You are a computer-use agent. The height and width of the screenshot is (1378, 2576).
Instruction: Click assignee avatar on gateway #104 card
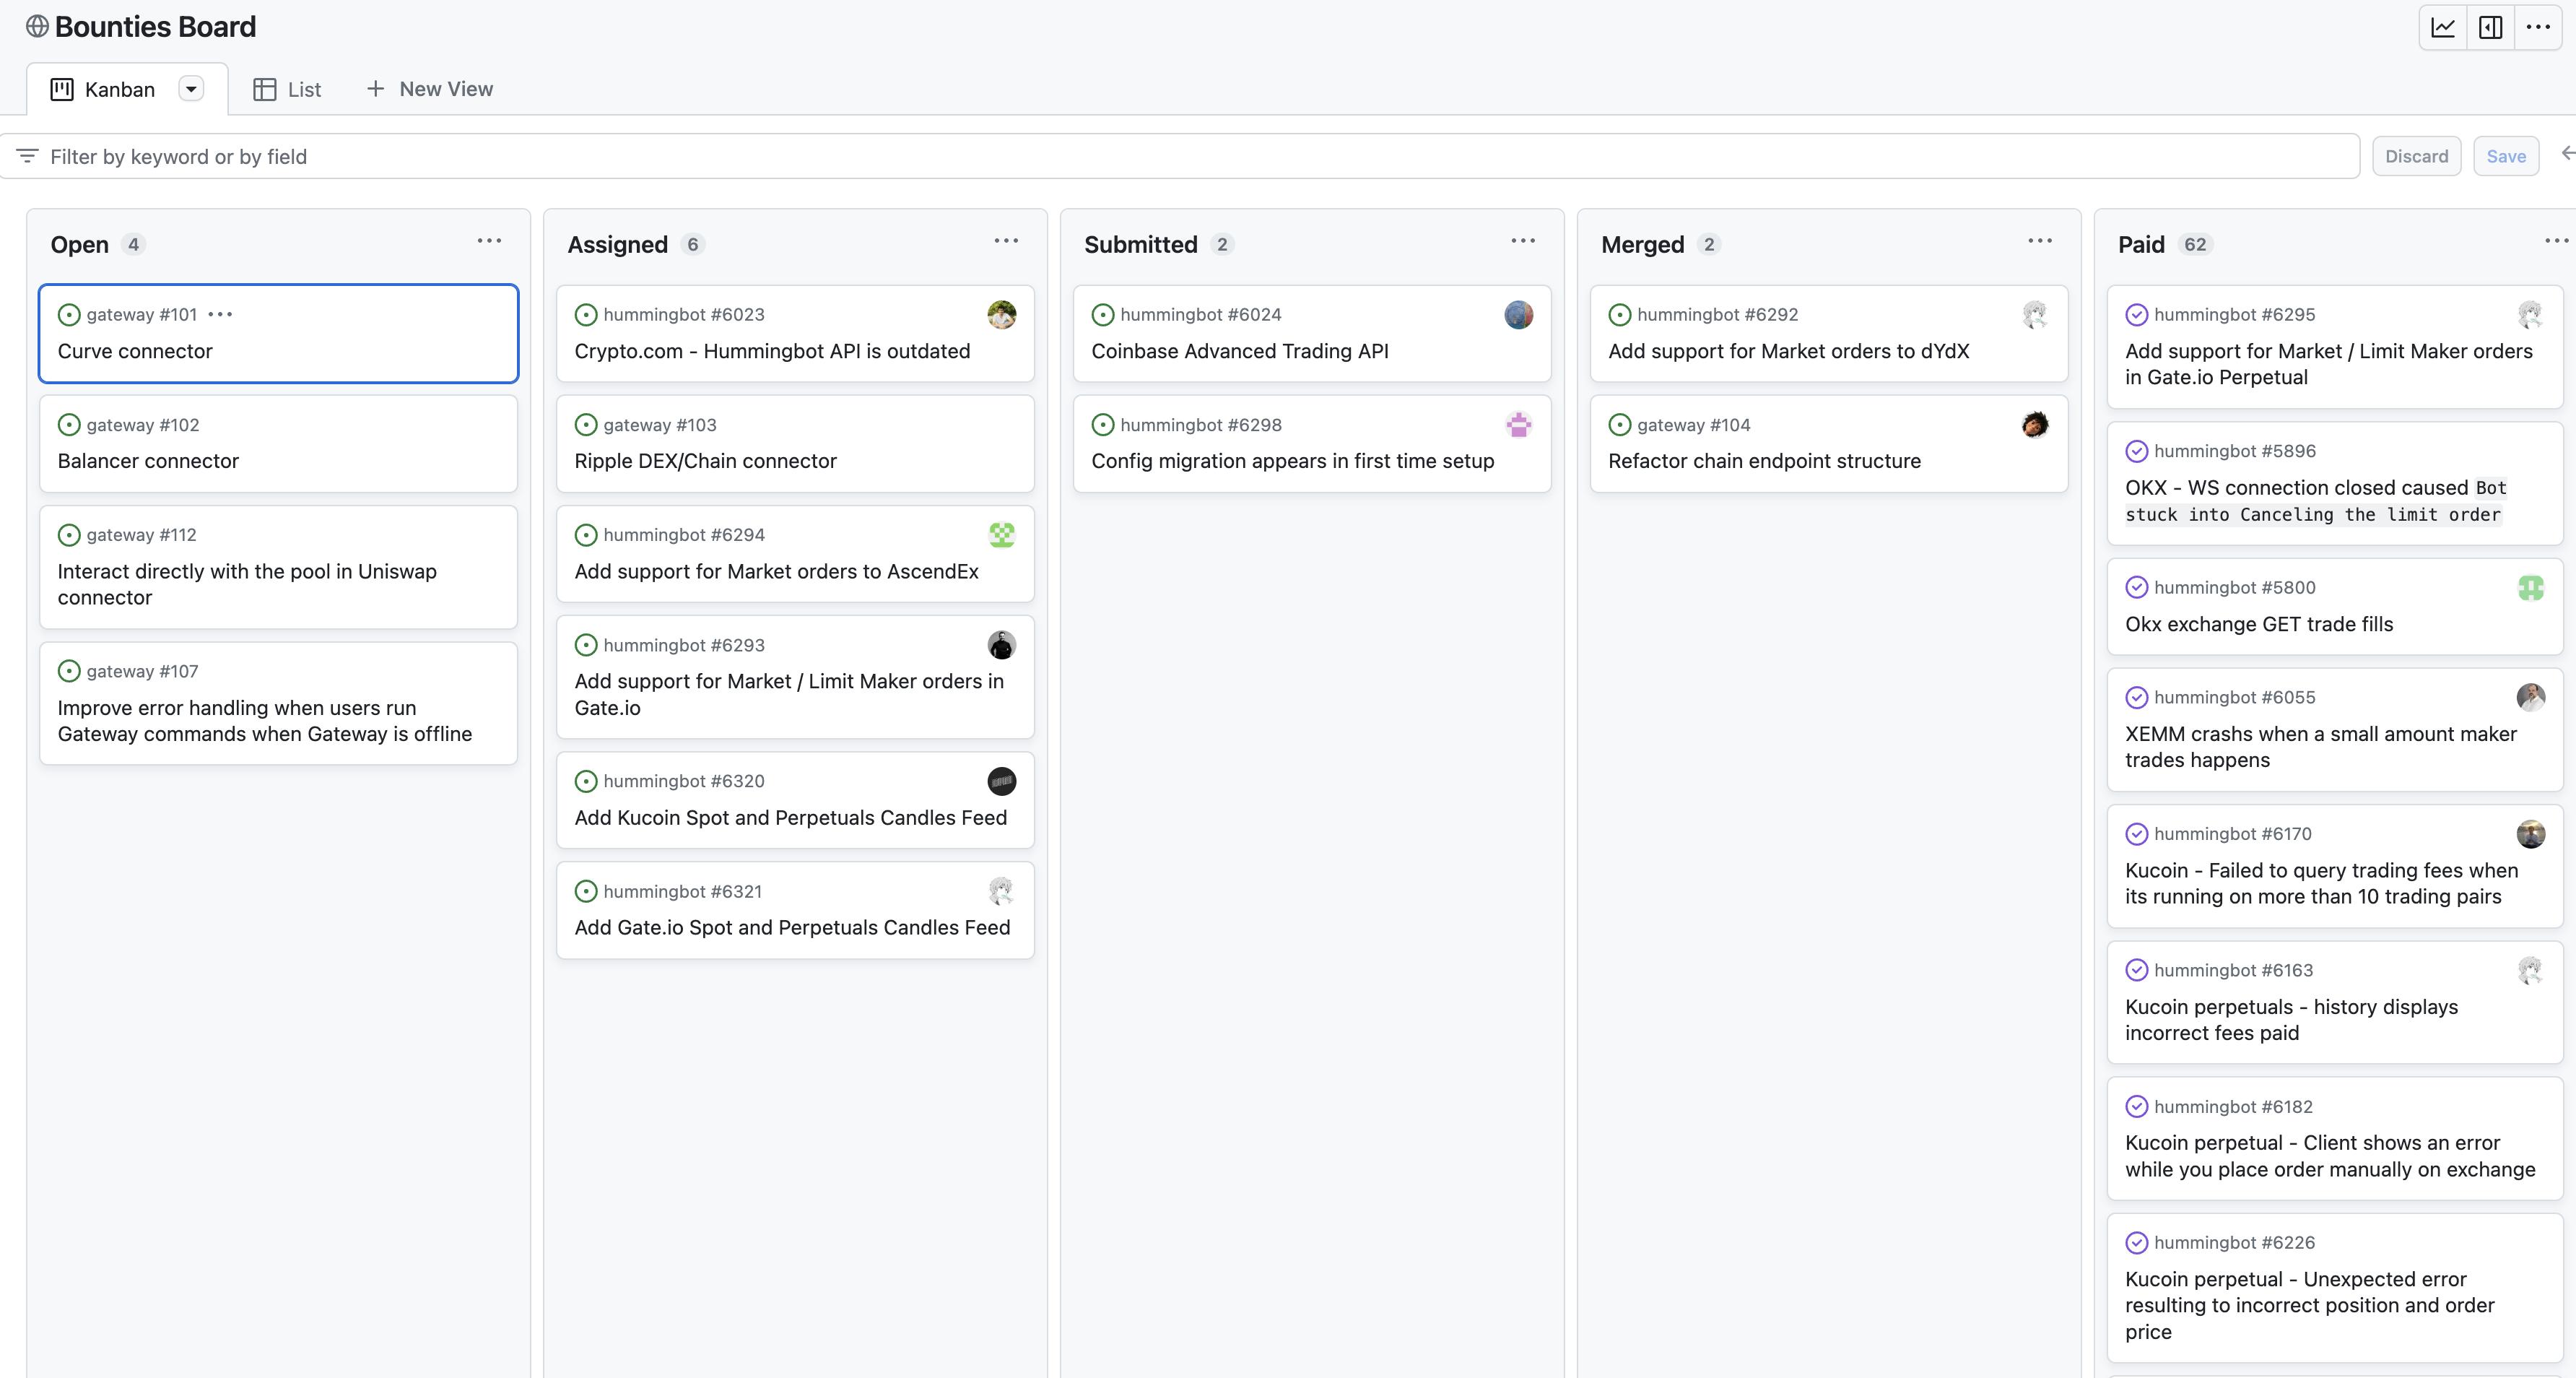[2034, 425]
